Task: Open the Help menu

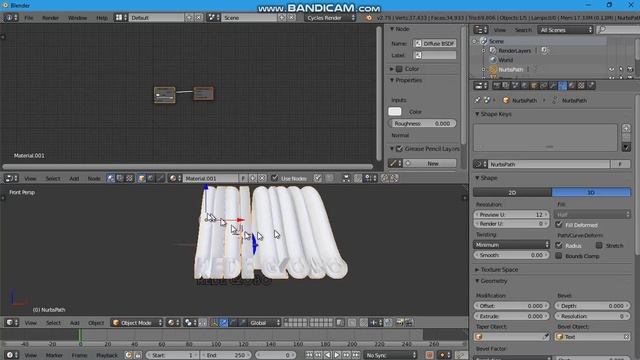Action: click(x=102, y=18)
